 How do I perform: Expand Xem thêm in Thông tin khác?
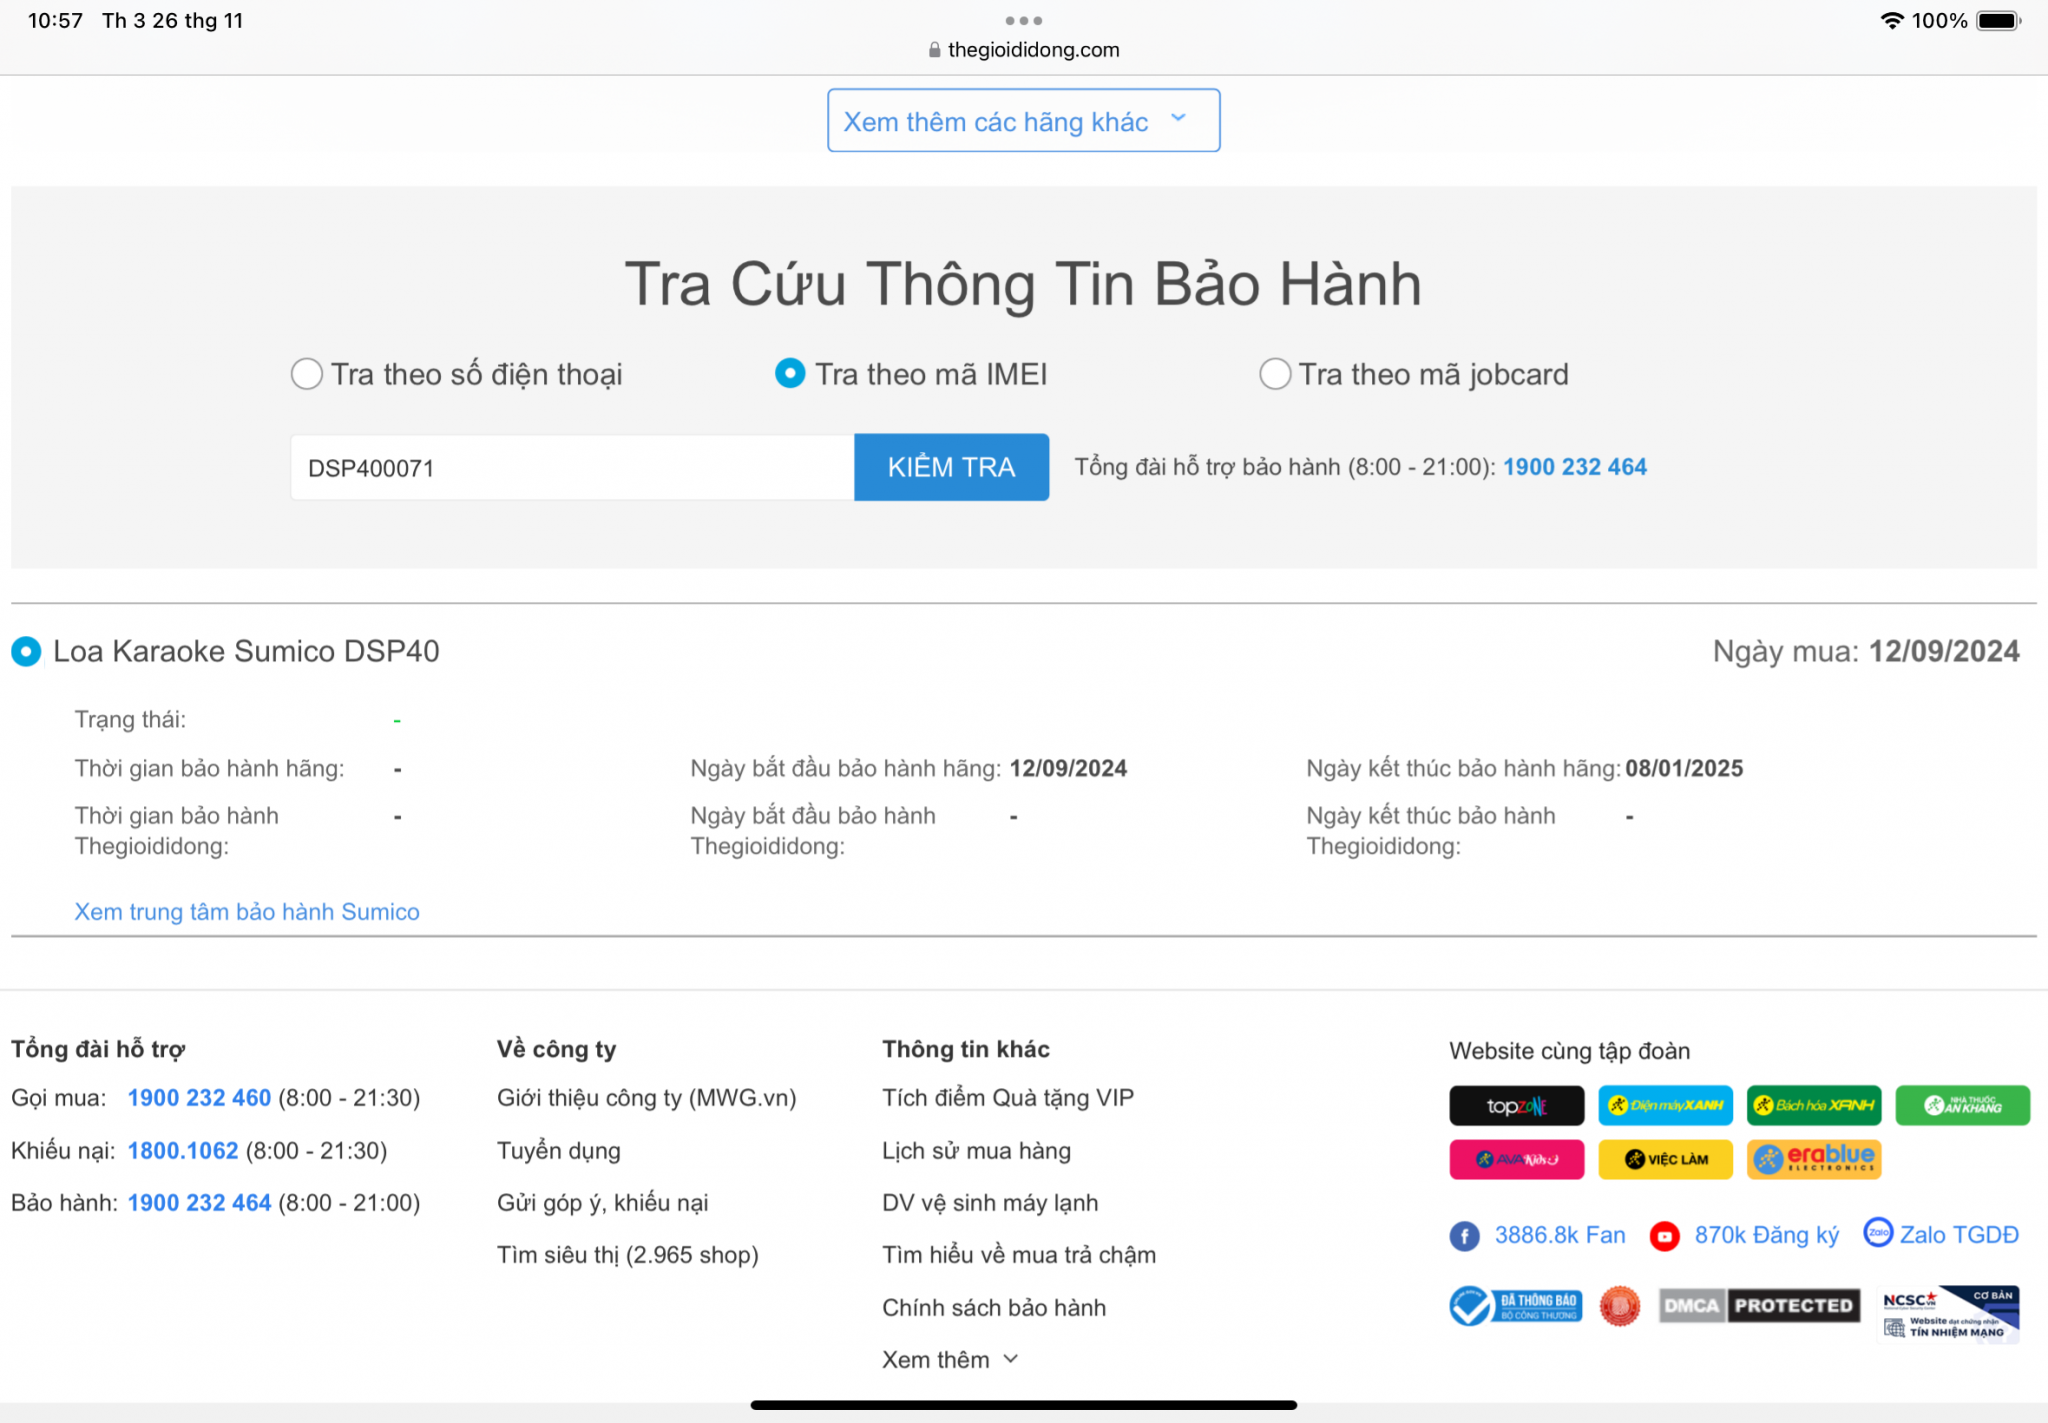[x=950, y=1359]
